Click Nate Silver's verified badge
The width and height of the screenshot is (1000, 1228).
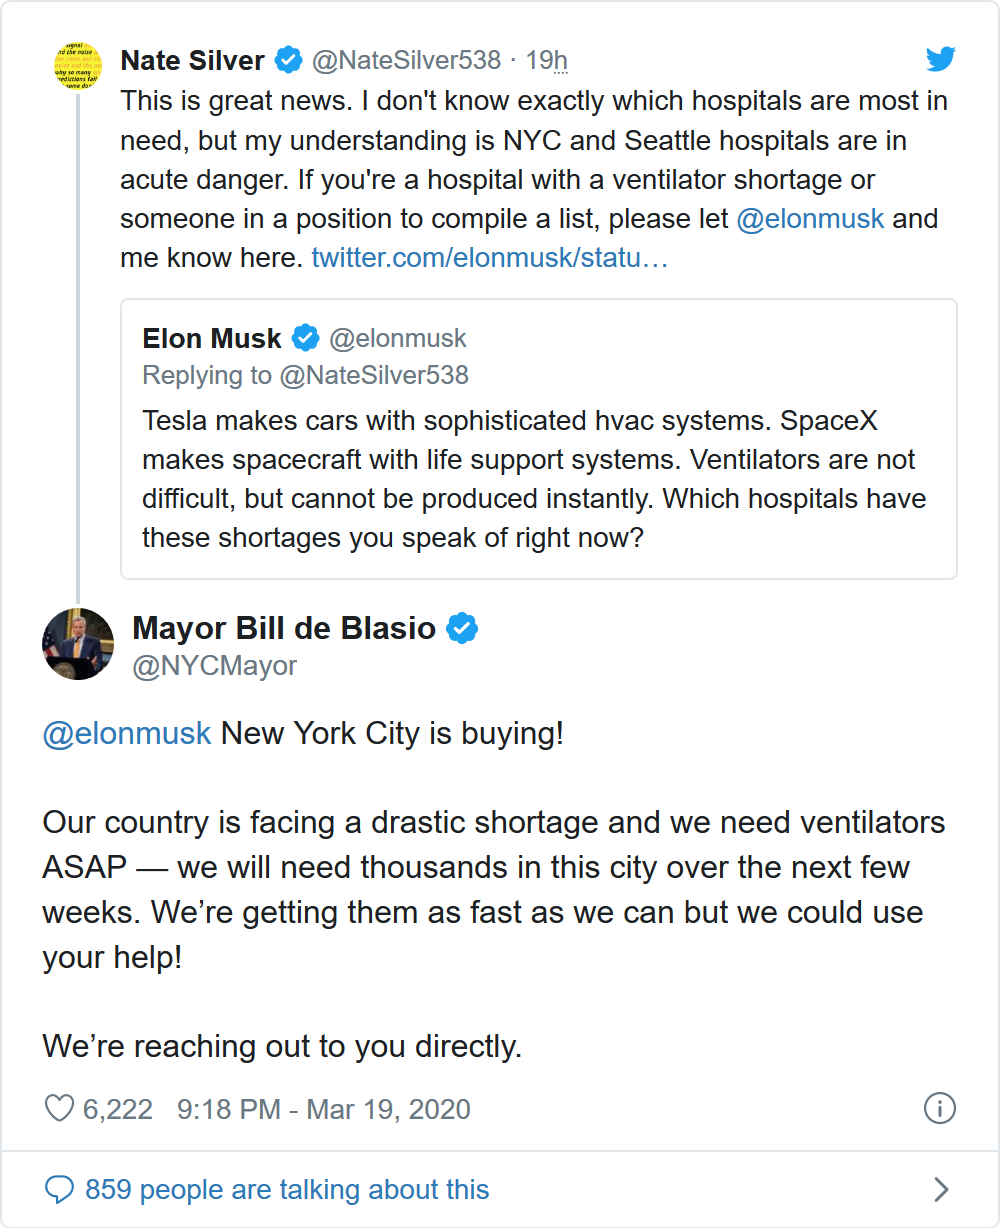coord(289,60)
